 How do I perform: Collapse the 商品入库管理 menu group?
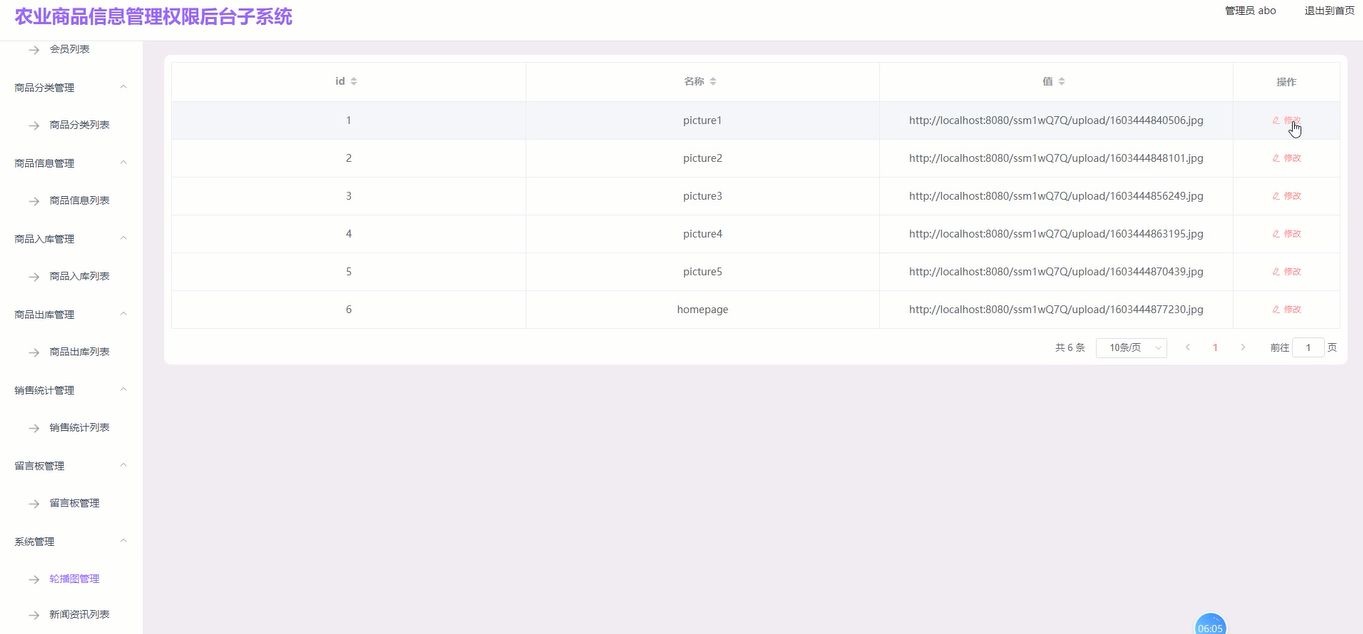[124, 238]
